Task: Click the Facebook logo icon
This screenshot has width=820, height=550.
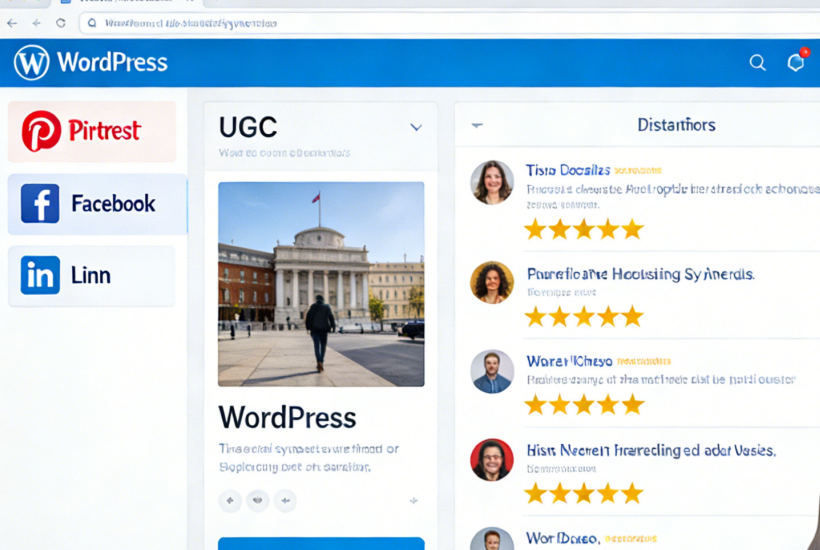Action: pyautogui.click(x=40, y=204)
